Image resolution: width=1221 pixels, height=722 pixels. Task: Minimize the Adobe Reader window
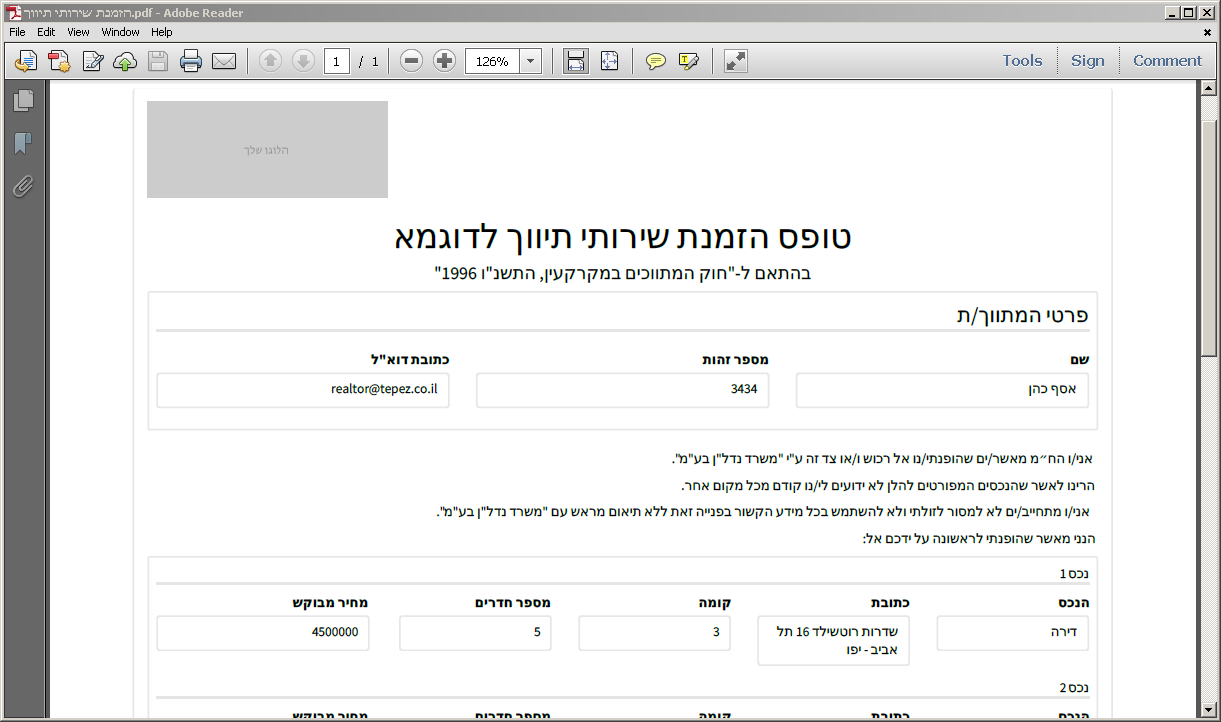click(x=1172, y=13)
